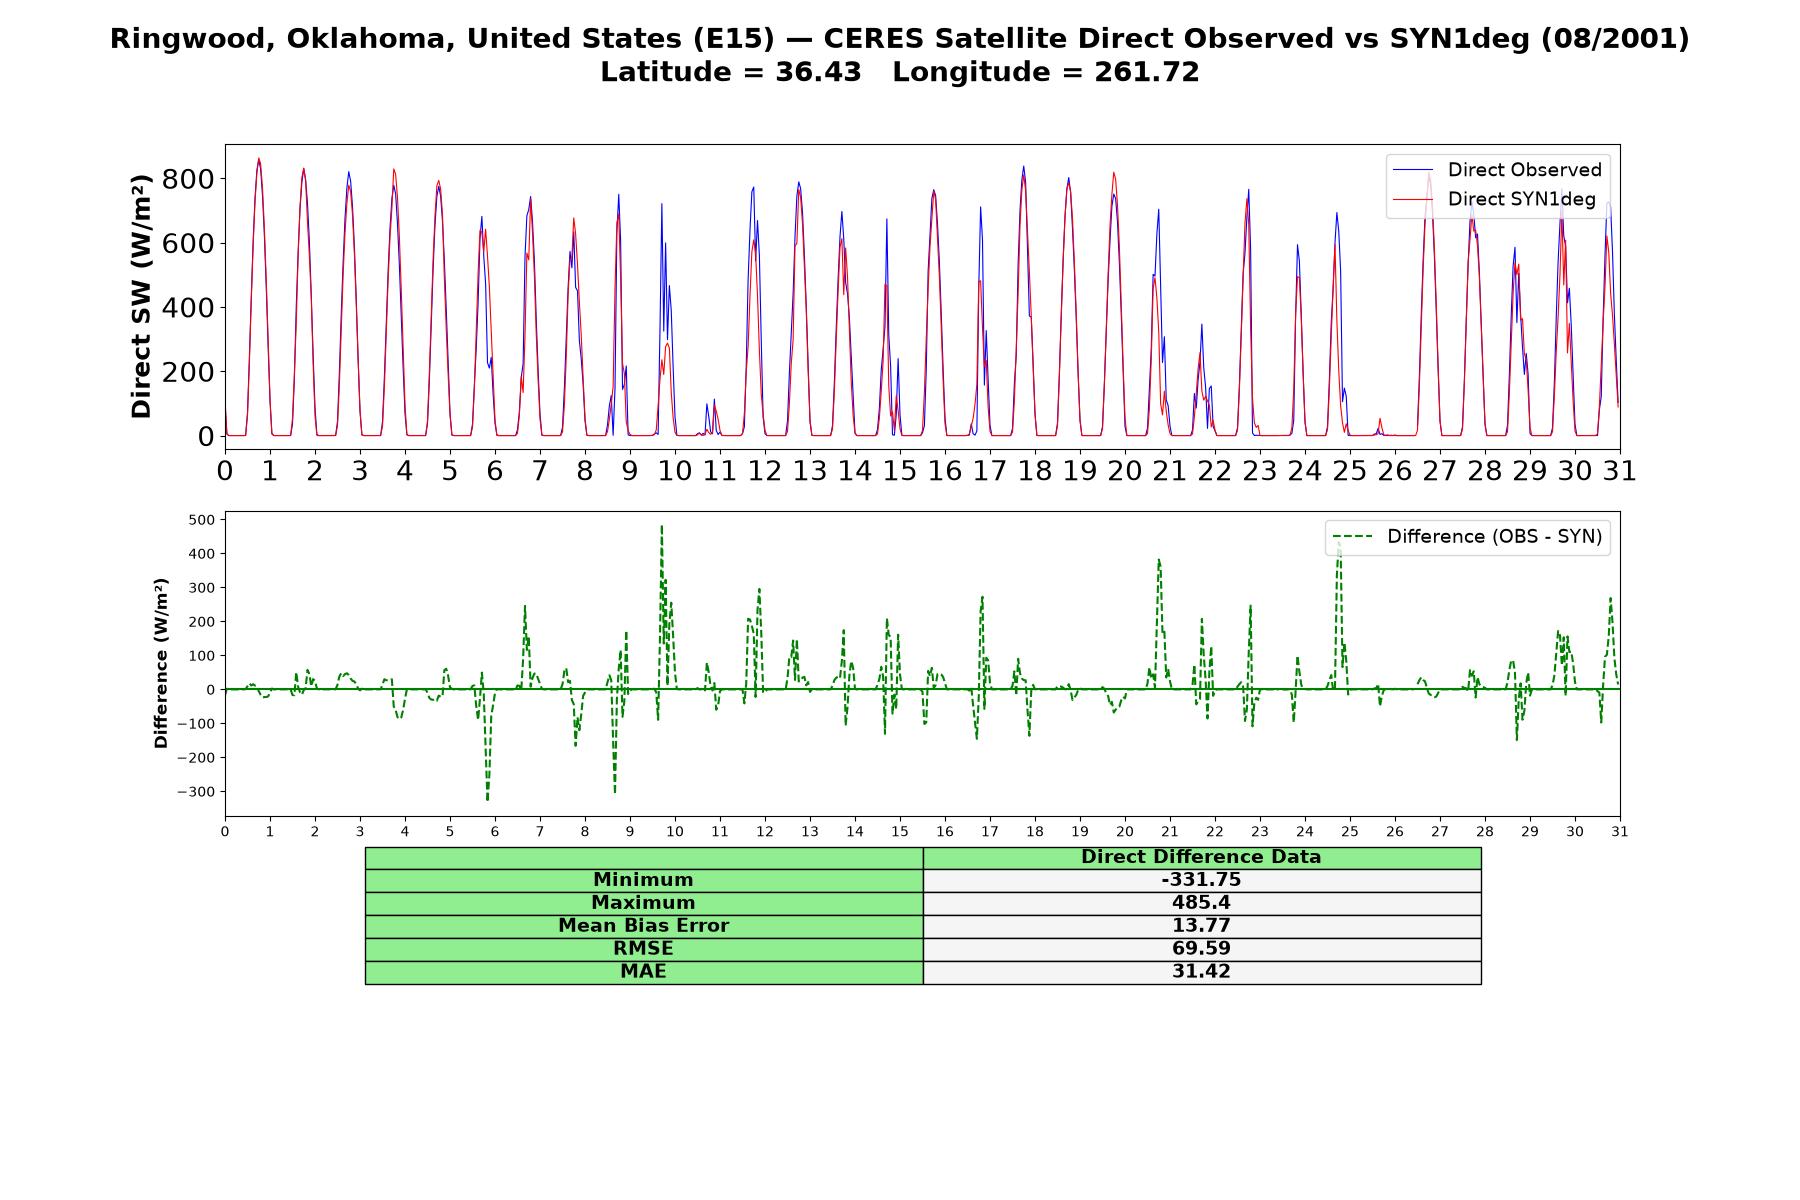Select the Mean Bias Error row label
1800x1200 pixels.
(x=644, y=926)
